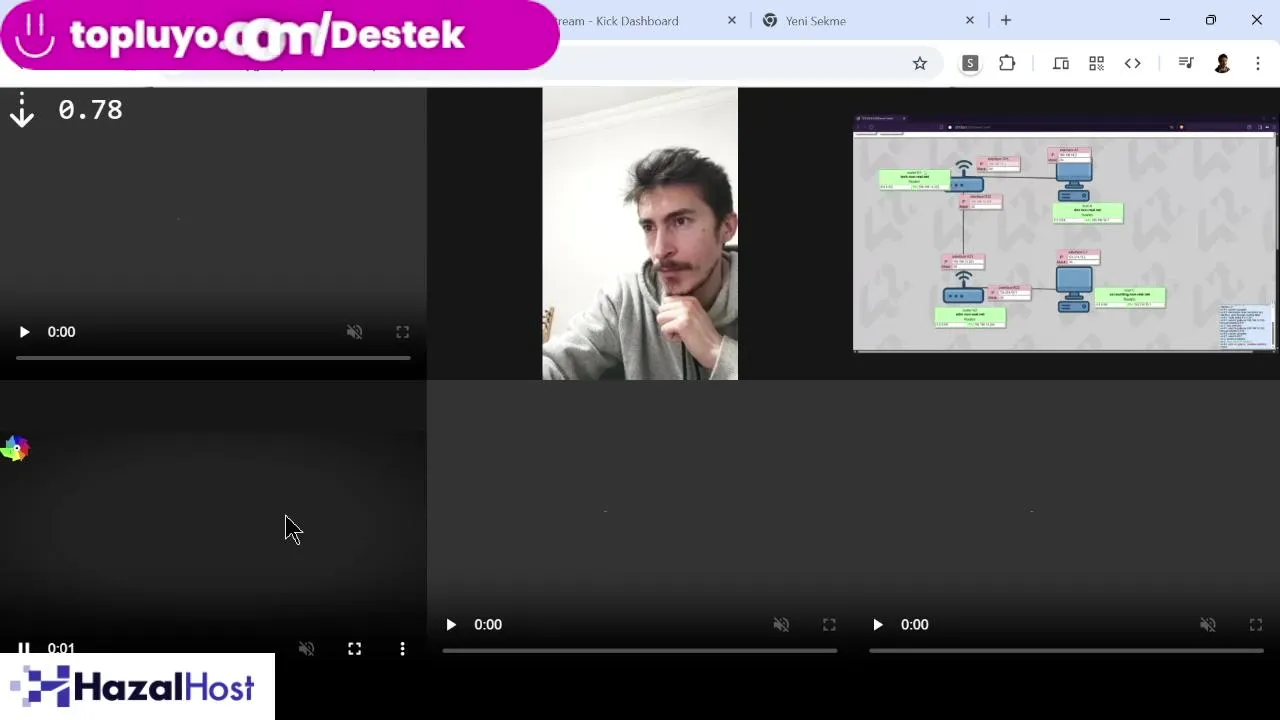The height and width of the screenshot is (720, 1280).
Task: Enter fullscreen on the bottom-middle video
Action: (x=829, y=625)
